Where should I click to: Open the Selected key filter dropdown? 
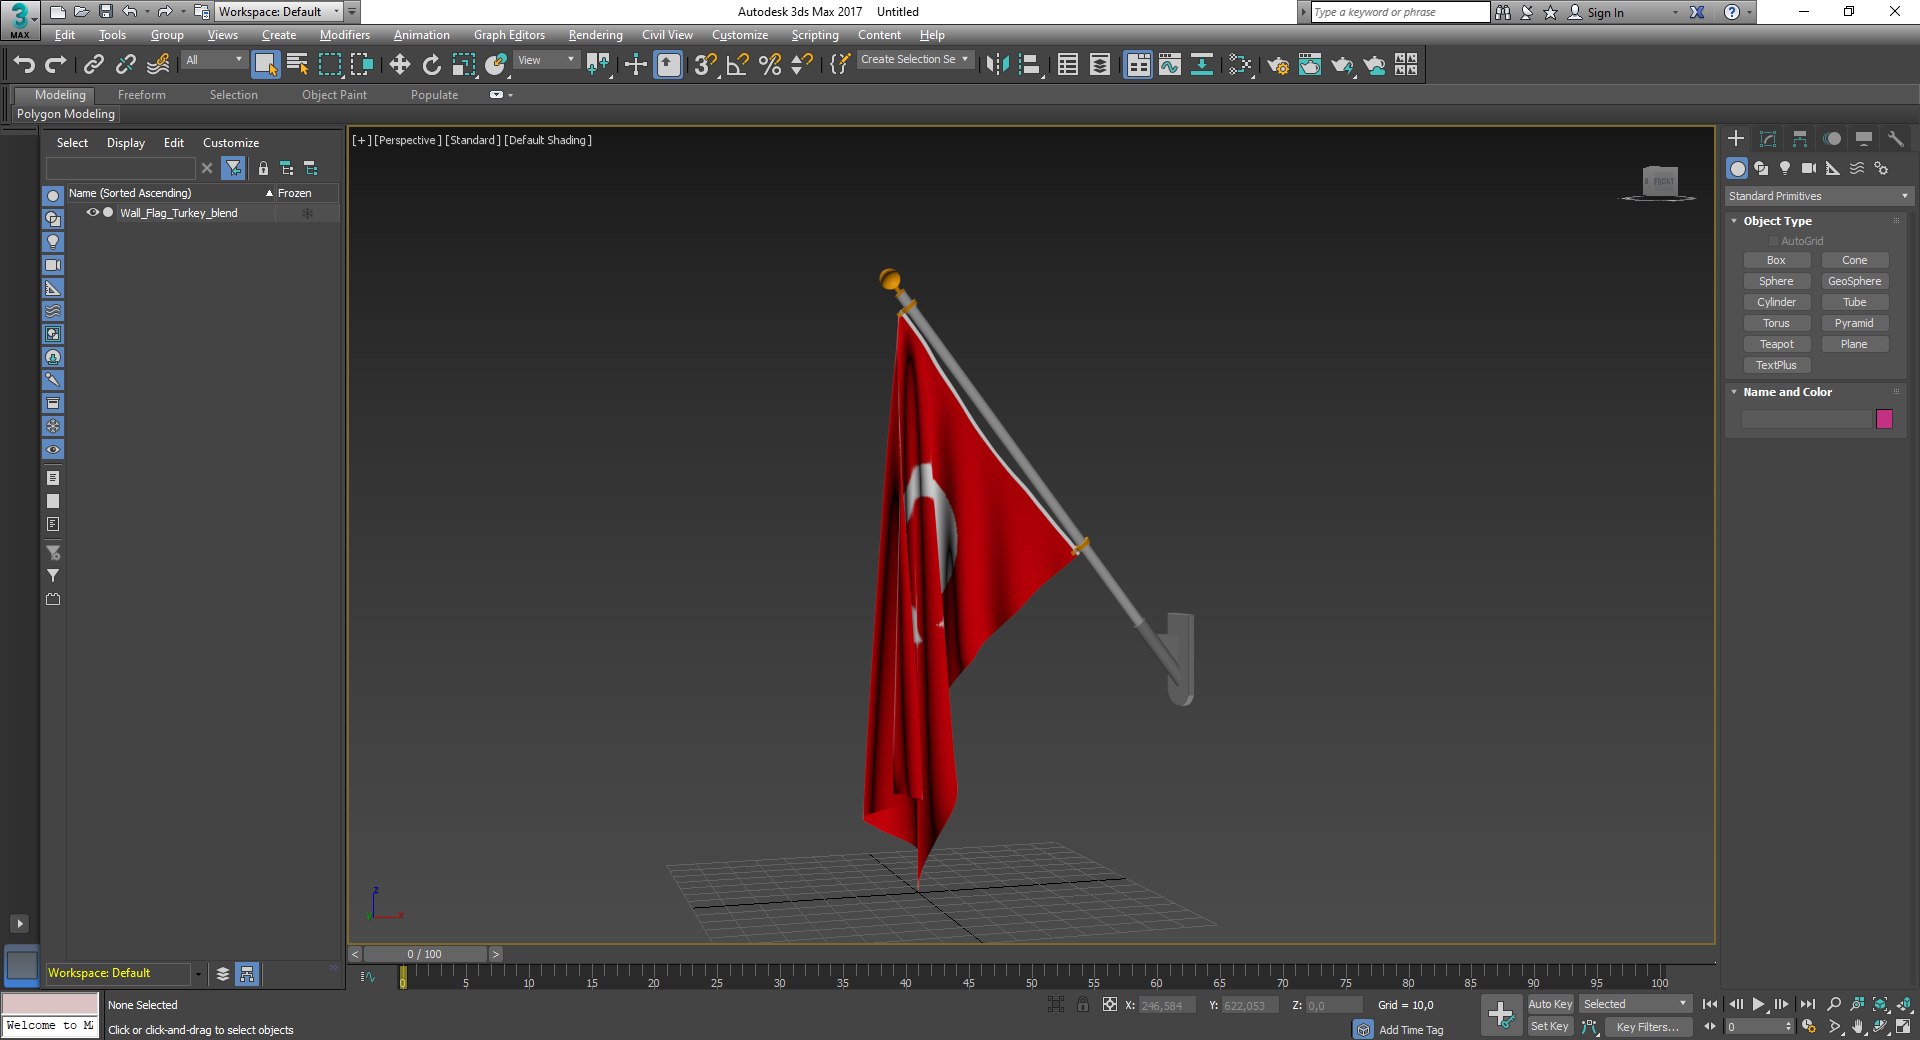(1635, 1004)
